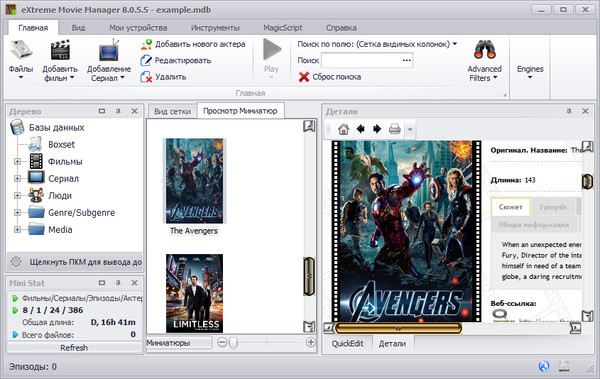The height and width of the screenshot is (379, 600).
Task: Click the ellipsis button in the search field
Action: coord(407,60)
